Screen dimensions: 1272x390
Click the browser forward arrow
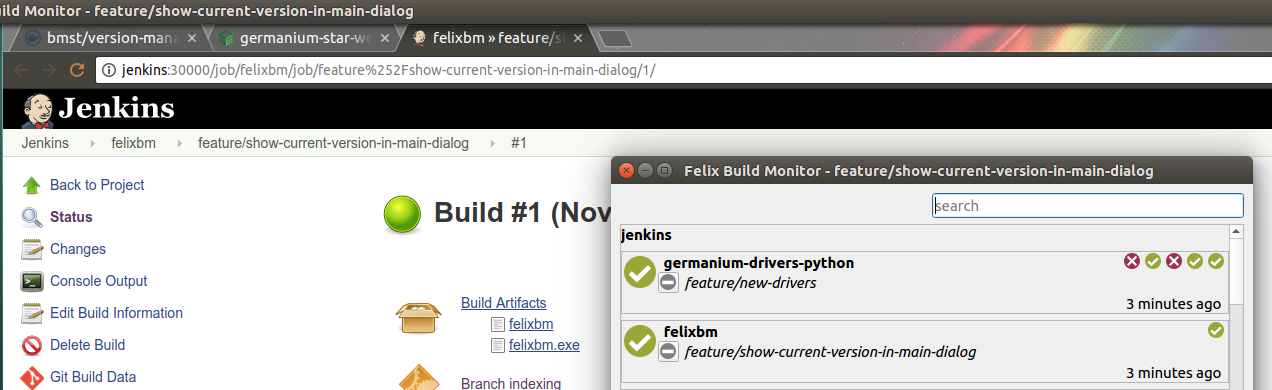click(48, 70)
